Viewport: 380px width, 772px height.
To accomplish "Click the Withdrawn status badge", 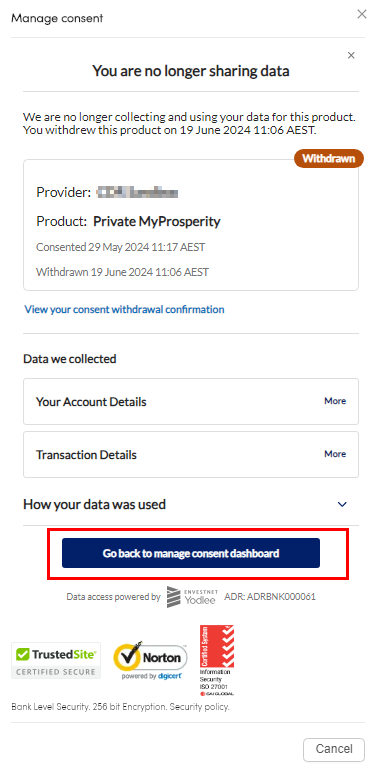I will tap(328, 159).
